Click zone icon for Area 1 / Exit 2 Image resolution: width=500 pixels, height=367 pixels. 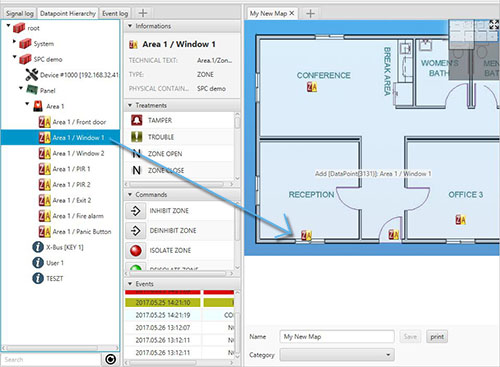(x=44, y=200)
